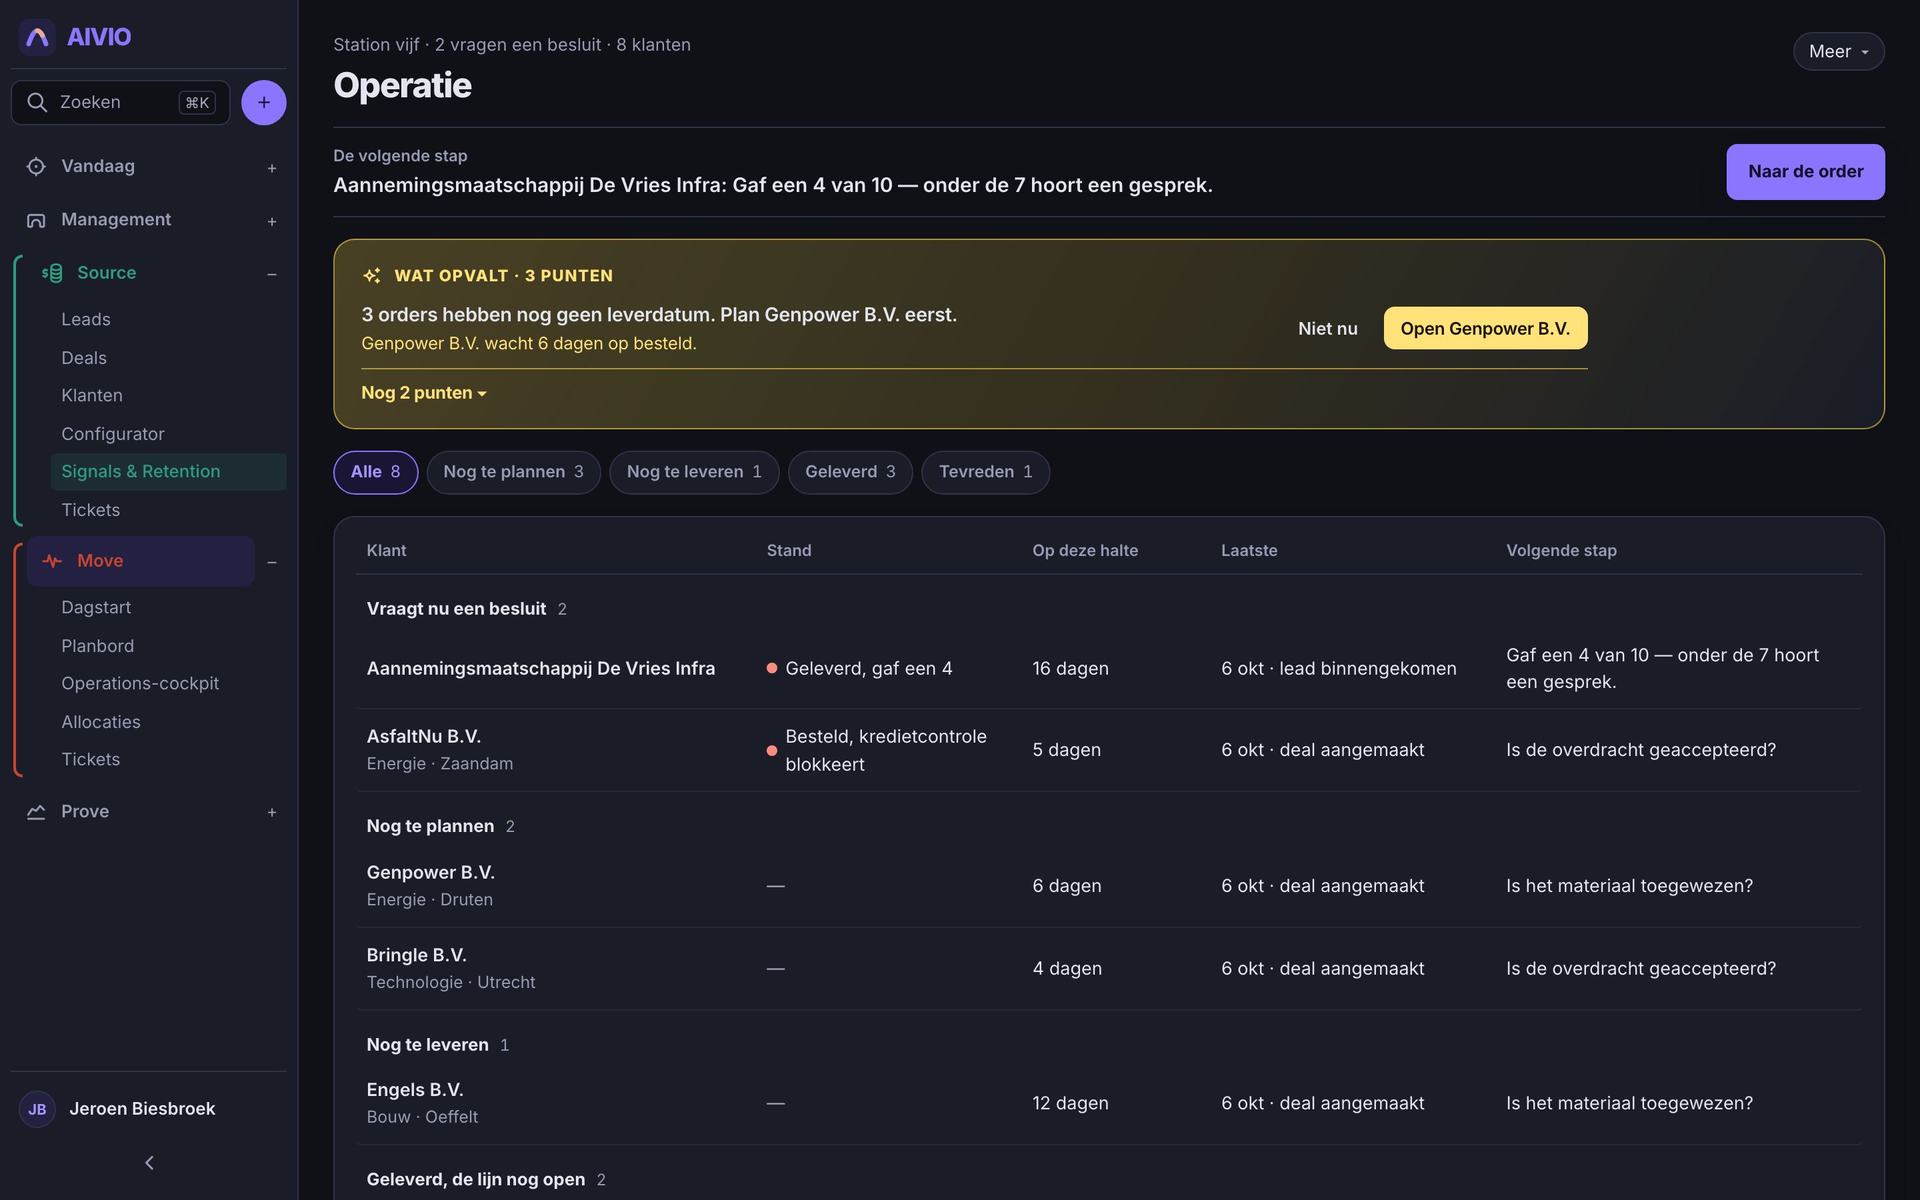
Task: Click the sparkle icon beside Wat opvalt
Action: click(372, 275)
